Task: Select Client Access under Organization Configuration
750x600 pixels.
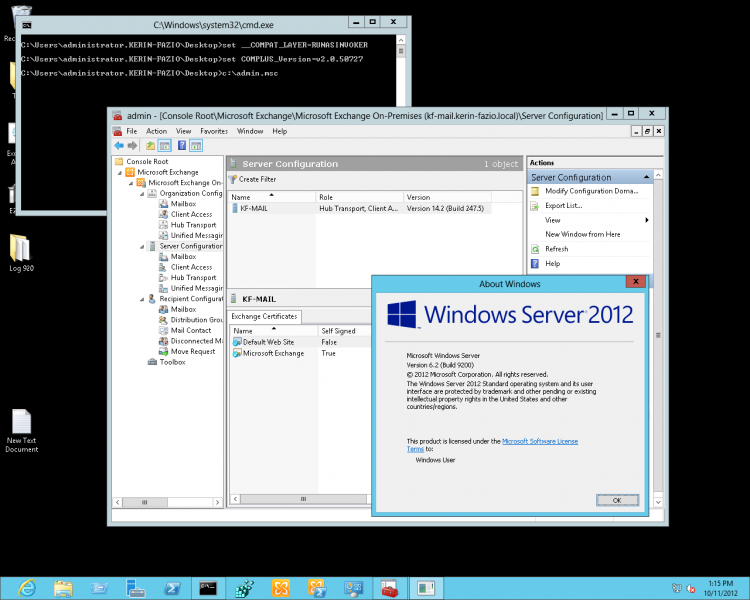Action: click(x=191, y=215)
